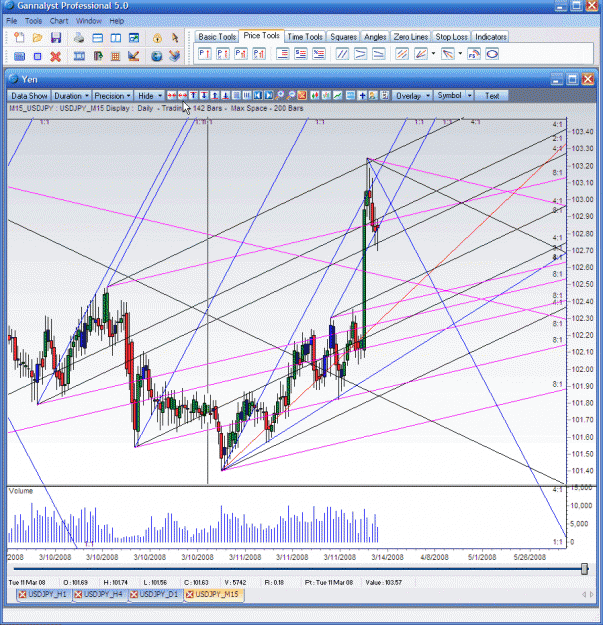Click the zoom in magnifier icon

(280, 95)
